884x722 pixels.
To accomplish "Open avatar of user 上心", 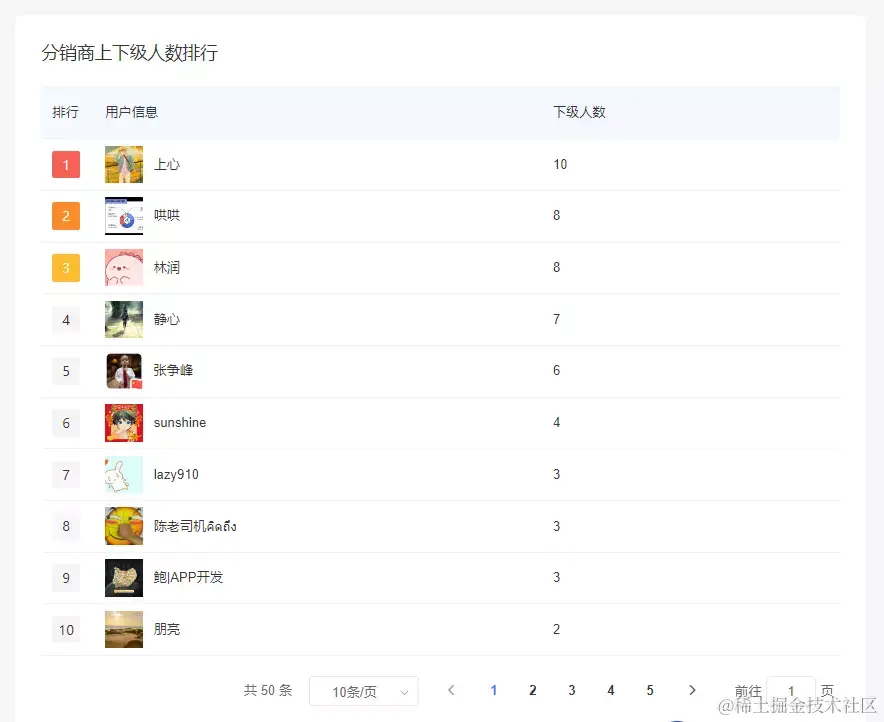I will coord(124,165).
